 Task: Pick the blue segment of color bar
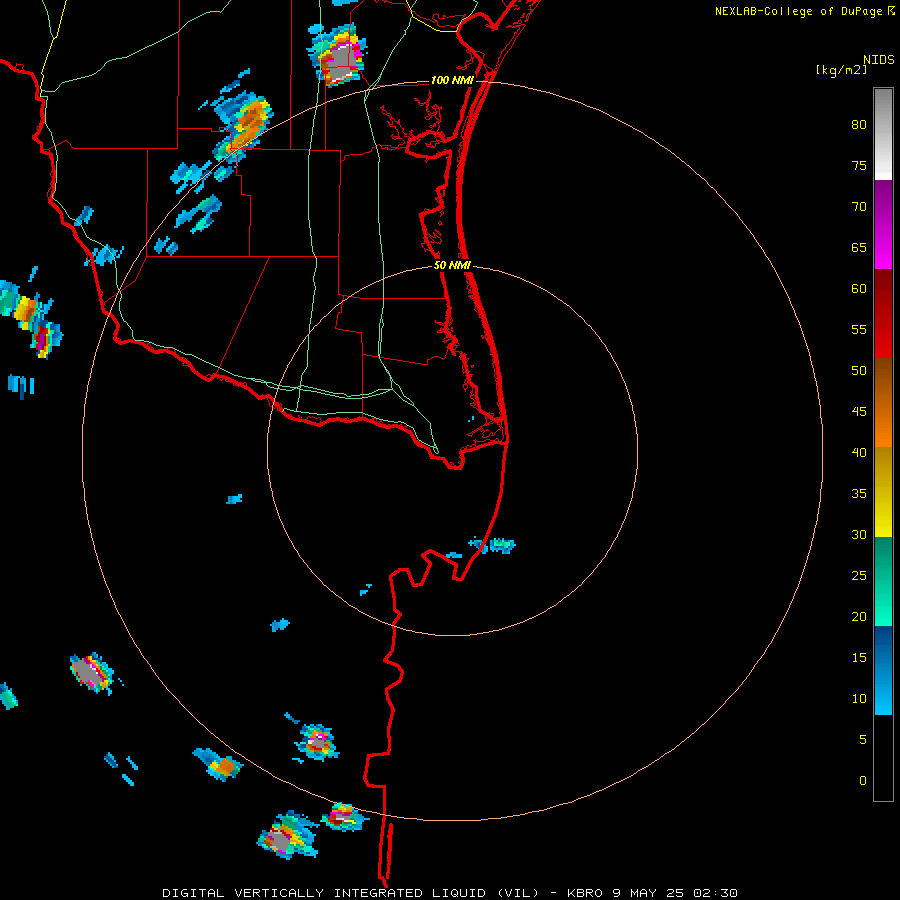[x=883, y=670]
